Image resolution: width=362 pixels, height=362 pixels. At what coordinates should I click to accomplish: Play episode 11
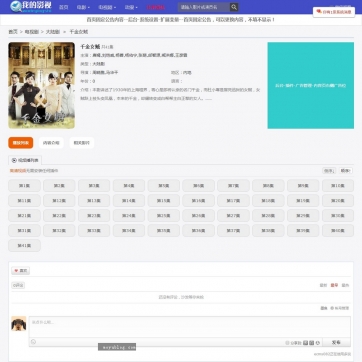click(x=24, y=201)
